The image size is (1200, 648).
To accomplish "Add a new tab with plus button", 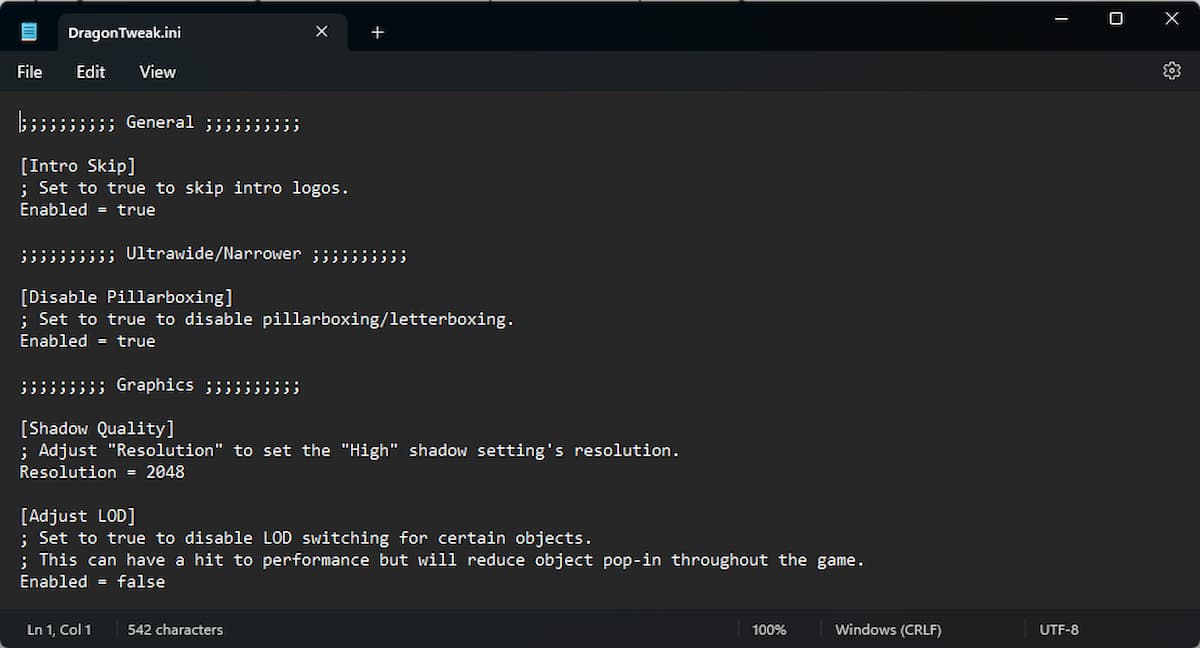I will tap(377, 32).
